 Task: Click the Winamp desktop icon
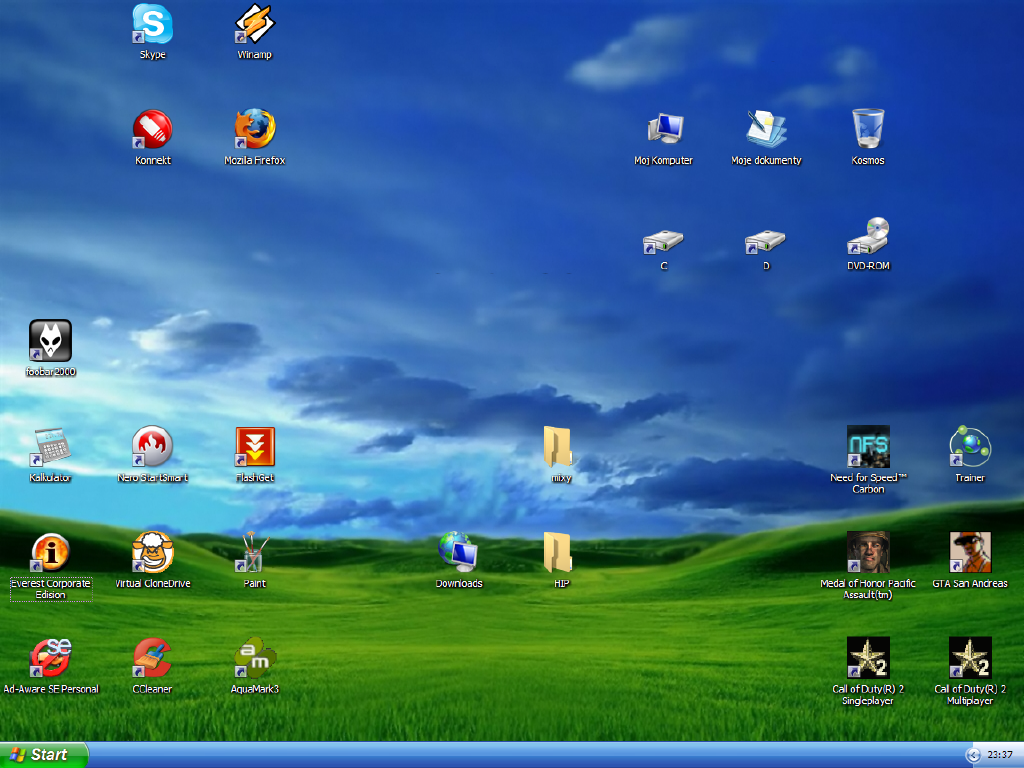pos(254,24)
